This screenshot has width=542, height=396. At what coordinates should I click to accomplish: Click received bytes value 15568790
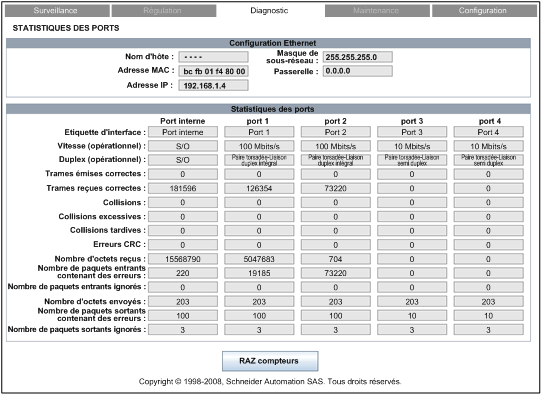click(x=183, y=259)
